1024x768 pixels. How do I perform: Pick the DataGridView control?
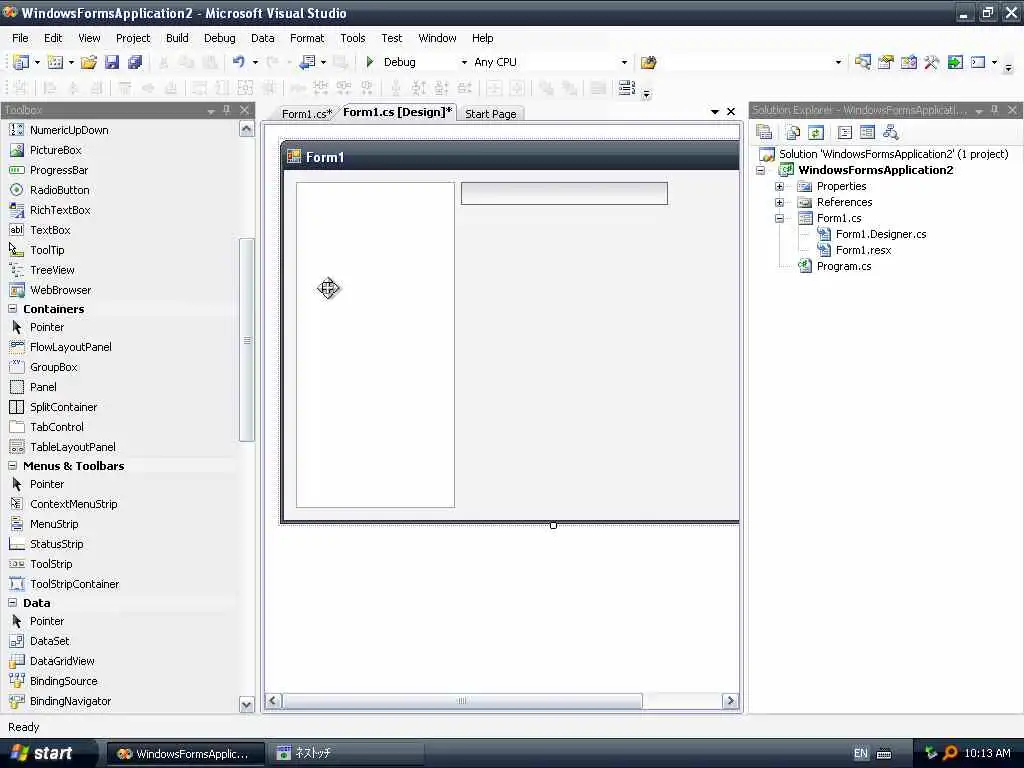[62, 661]
